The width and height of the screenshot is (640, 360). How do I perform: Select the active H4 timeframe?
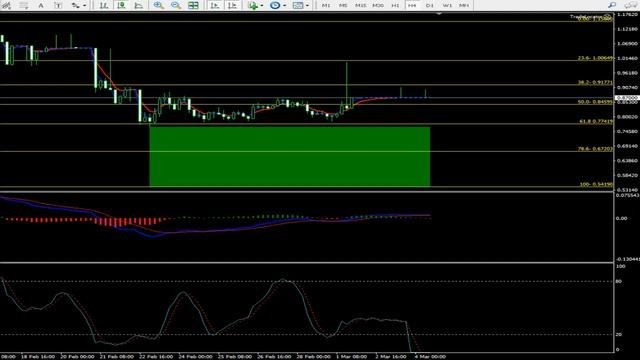click(x=412, y=5)
